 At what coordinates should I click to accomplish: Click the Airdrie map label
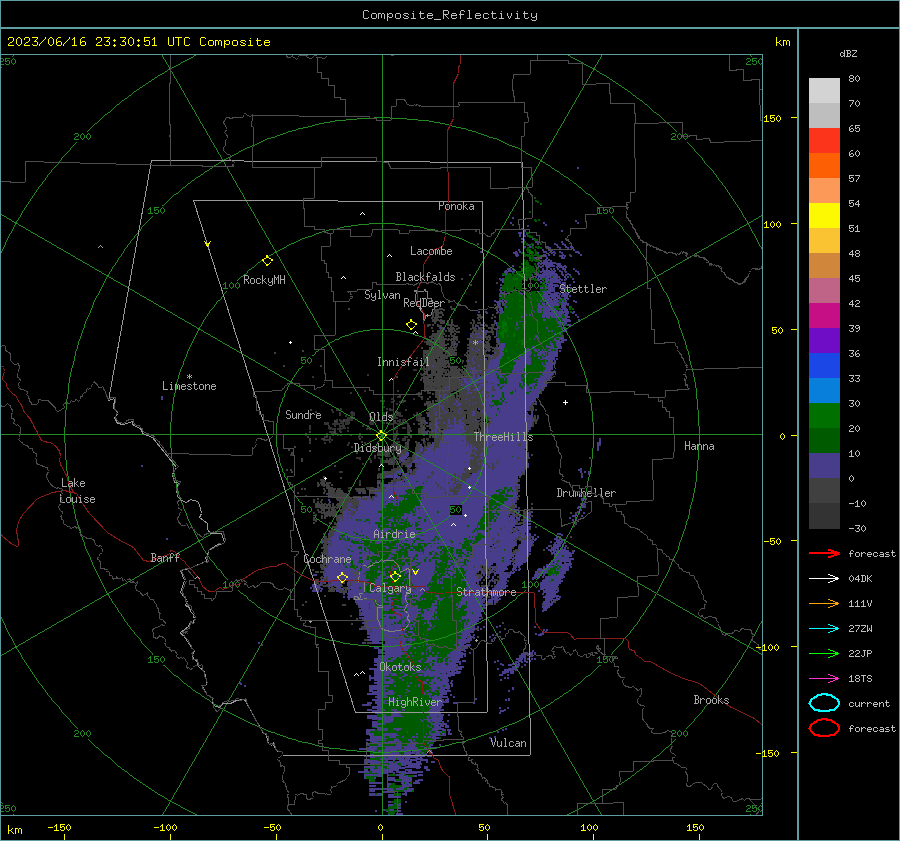[x=394, y=534]
